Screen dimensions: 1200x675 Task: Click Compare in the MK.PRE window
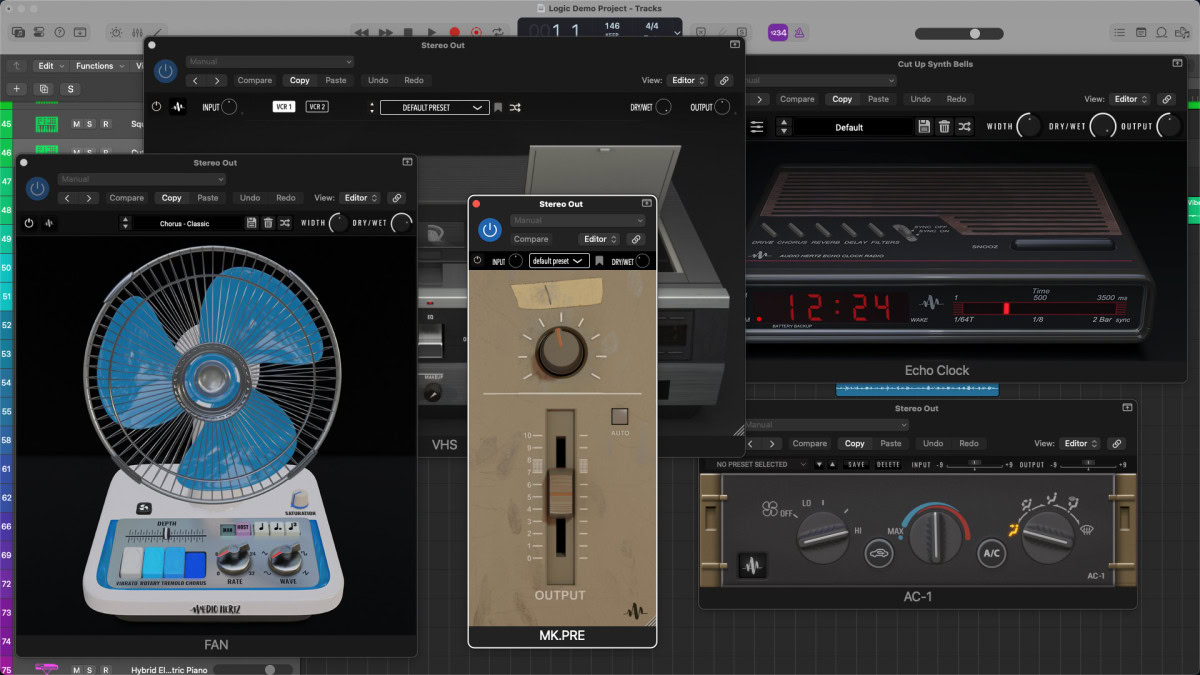pos(531,239)
